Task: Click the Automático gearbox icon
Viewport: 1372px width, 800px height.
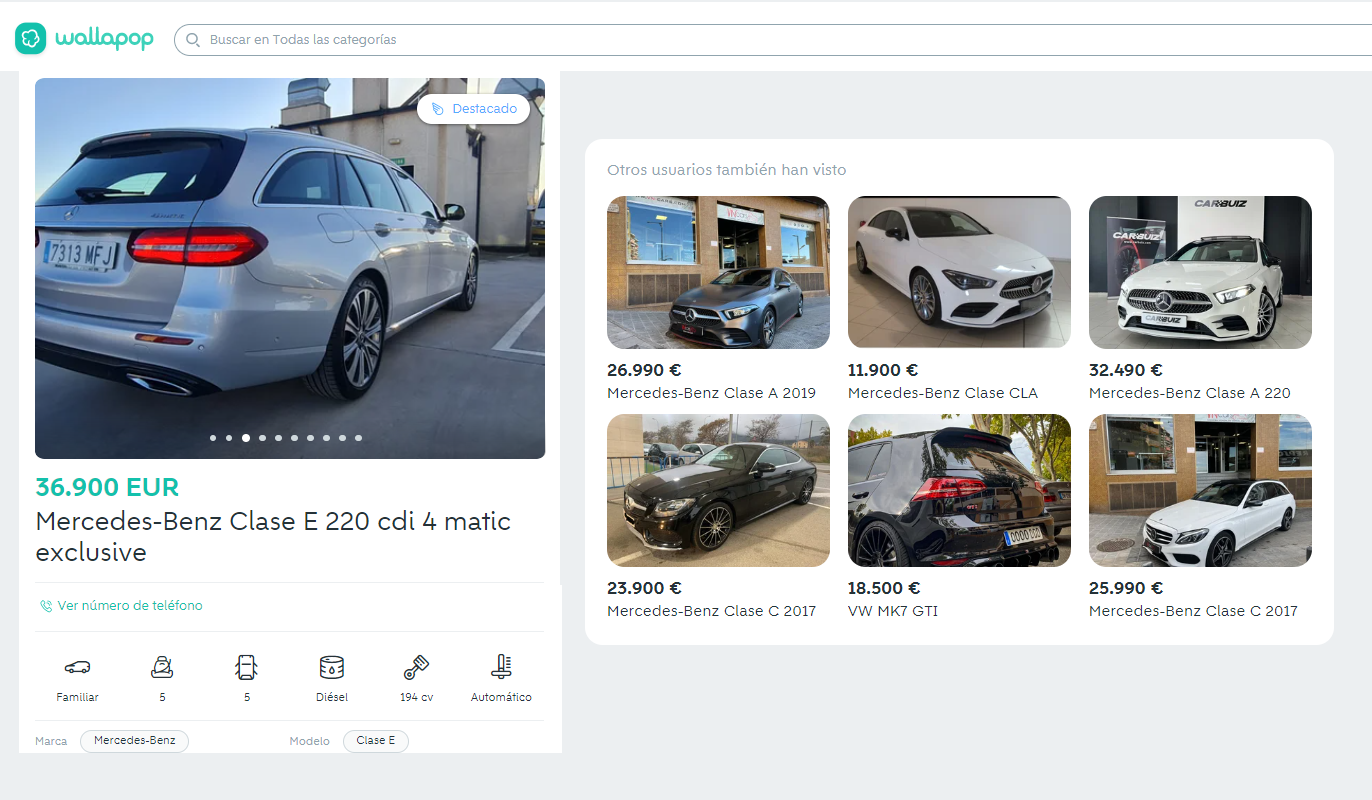Action: (501, 667)
